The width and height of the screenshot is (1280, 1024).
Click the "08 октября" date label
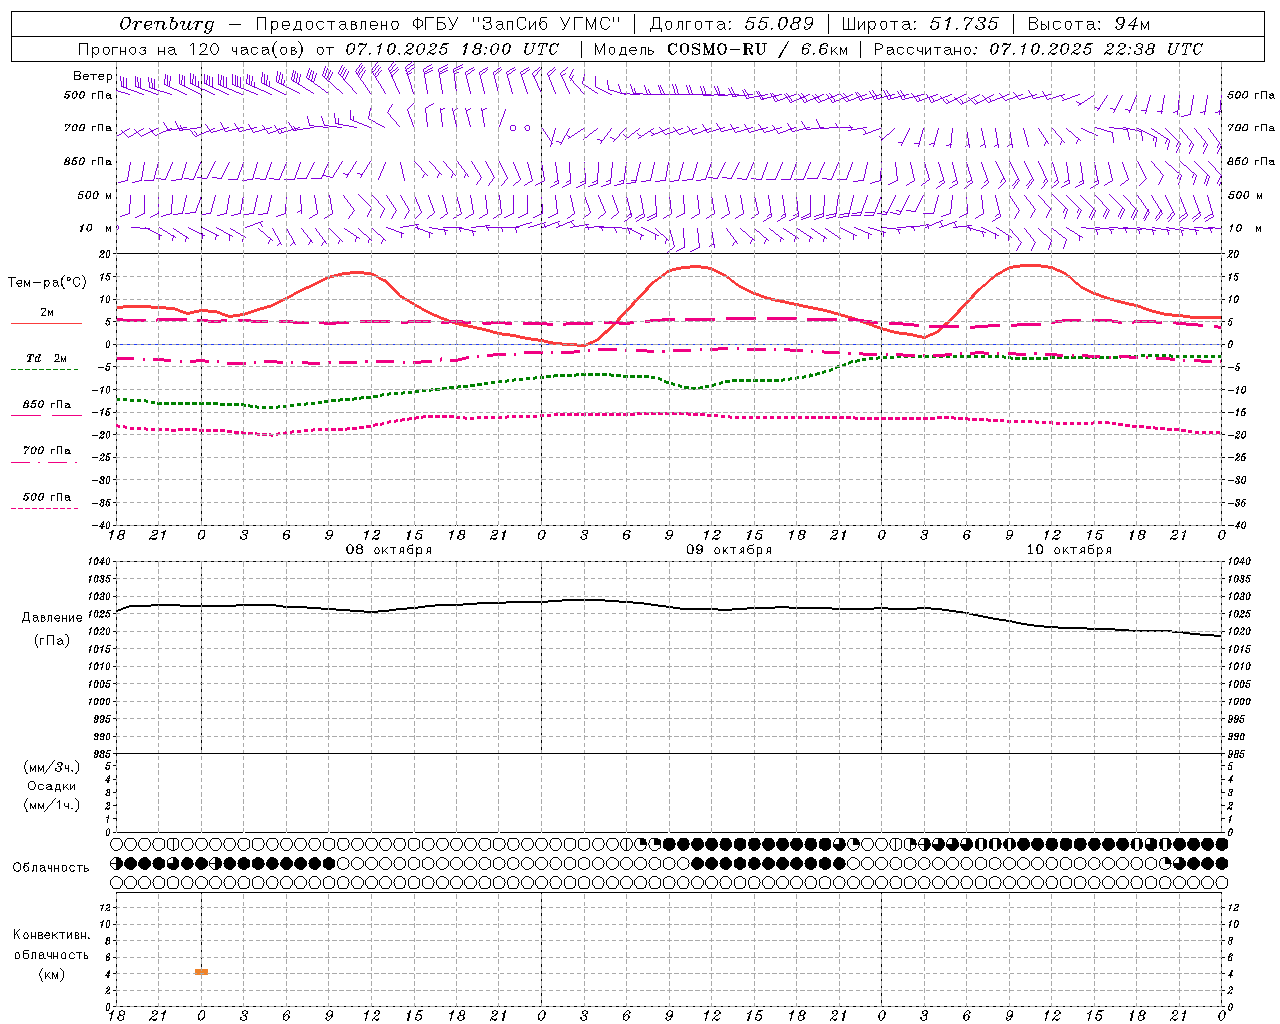389,550
